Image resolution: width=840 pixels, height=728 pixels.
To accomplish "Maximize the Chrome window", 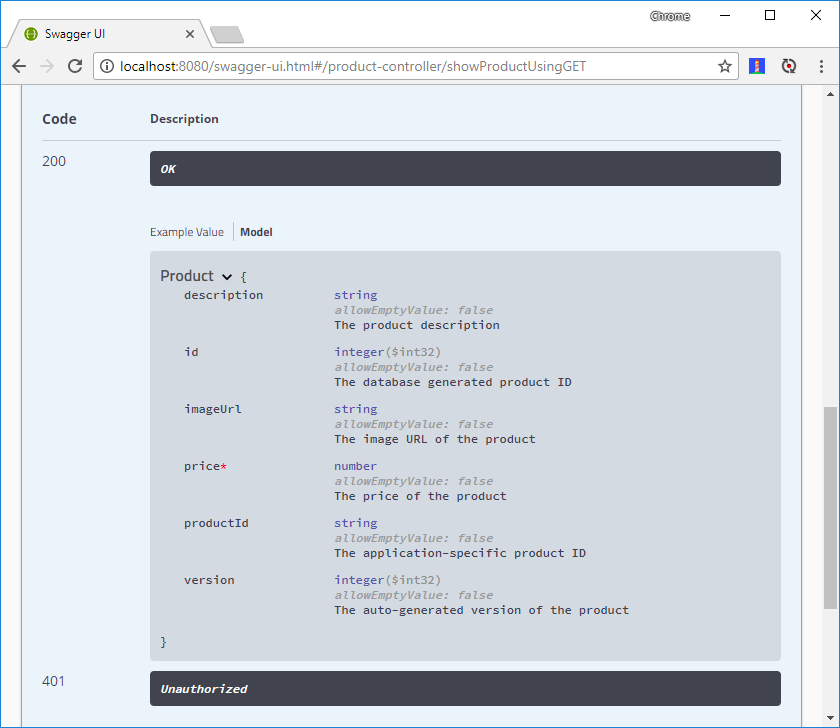I will tap(770, 16).
